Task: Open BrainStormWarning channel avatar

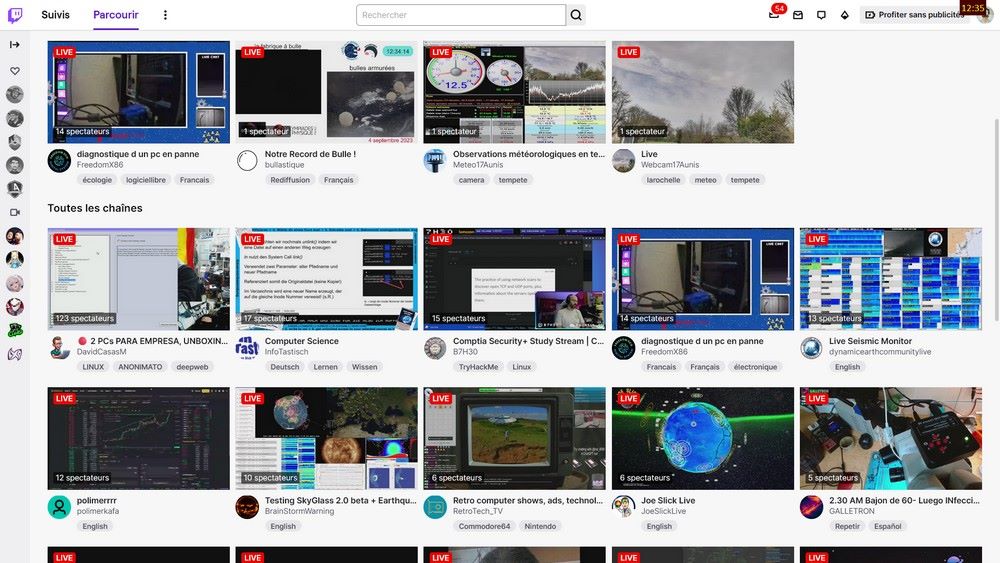Action: tap(247, 507)
